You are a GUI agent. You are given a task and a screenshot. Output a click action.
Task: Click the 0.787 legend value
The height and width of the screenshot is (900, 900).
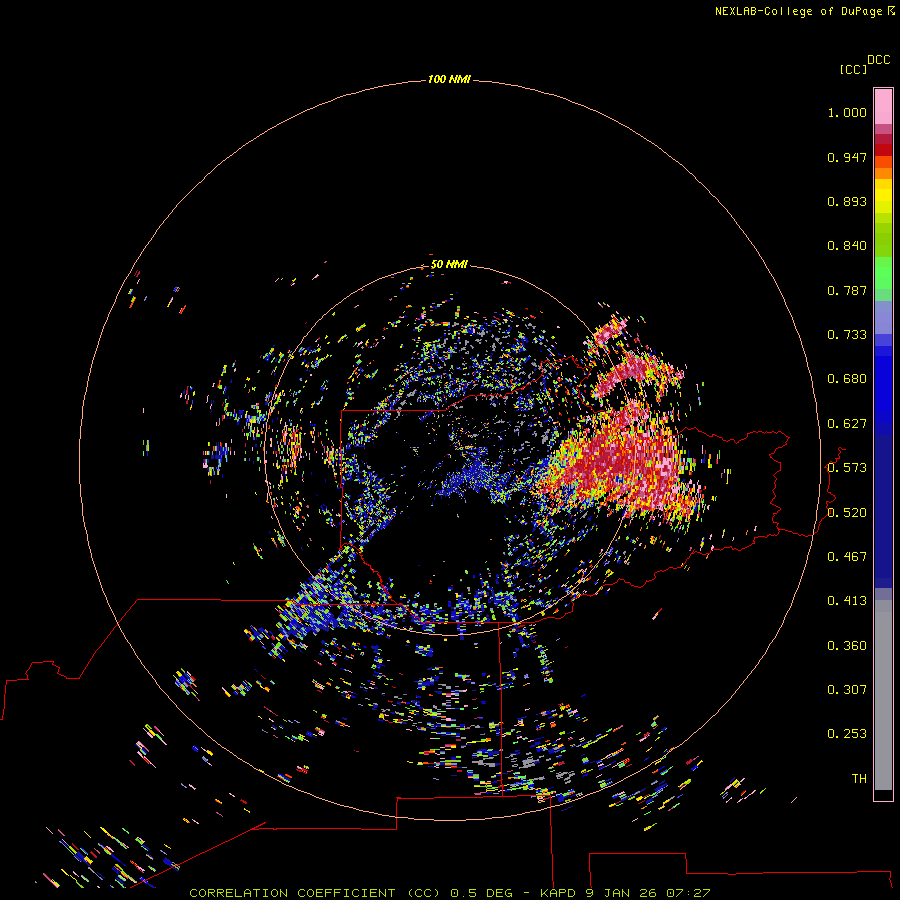[x=847, y=290]
